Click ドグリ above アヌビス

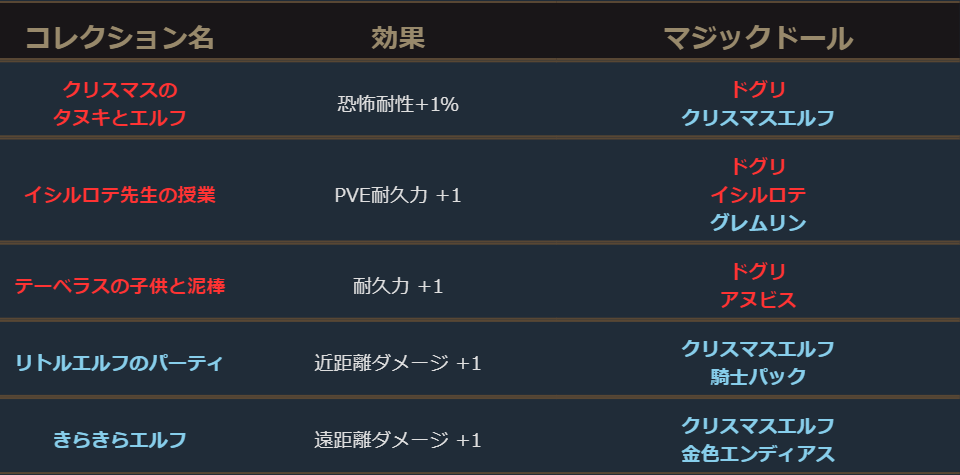point(758,271)
